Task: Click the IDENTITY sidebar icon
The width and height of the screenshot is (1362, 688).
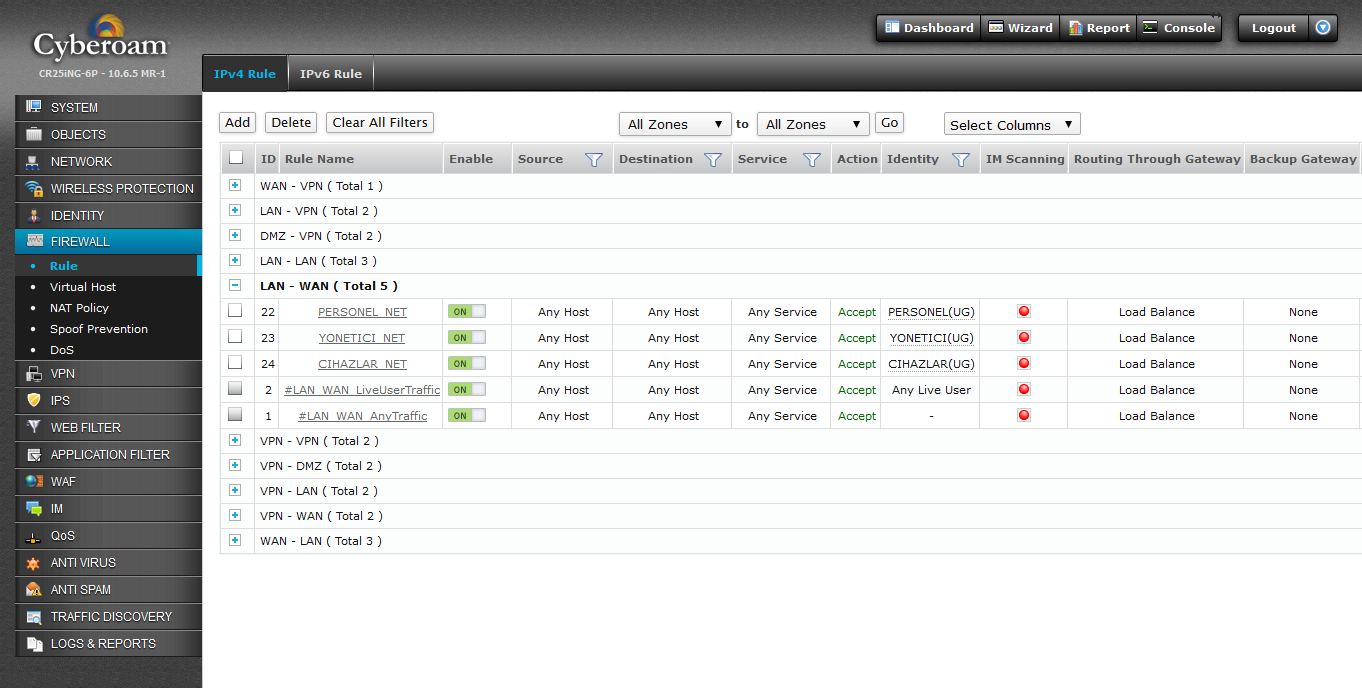Action: [34, 215]
